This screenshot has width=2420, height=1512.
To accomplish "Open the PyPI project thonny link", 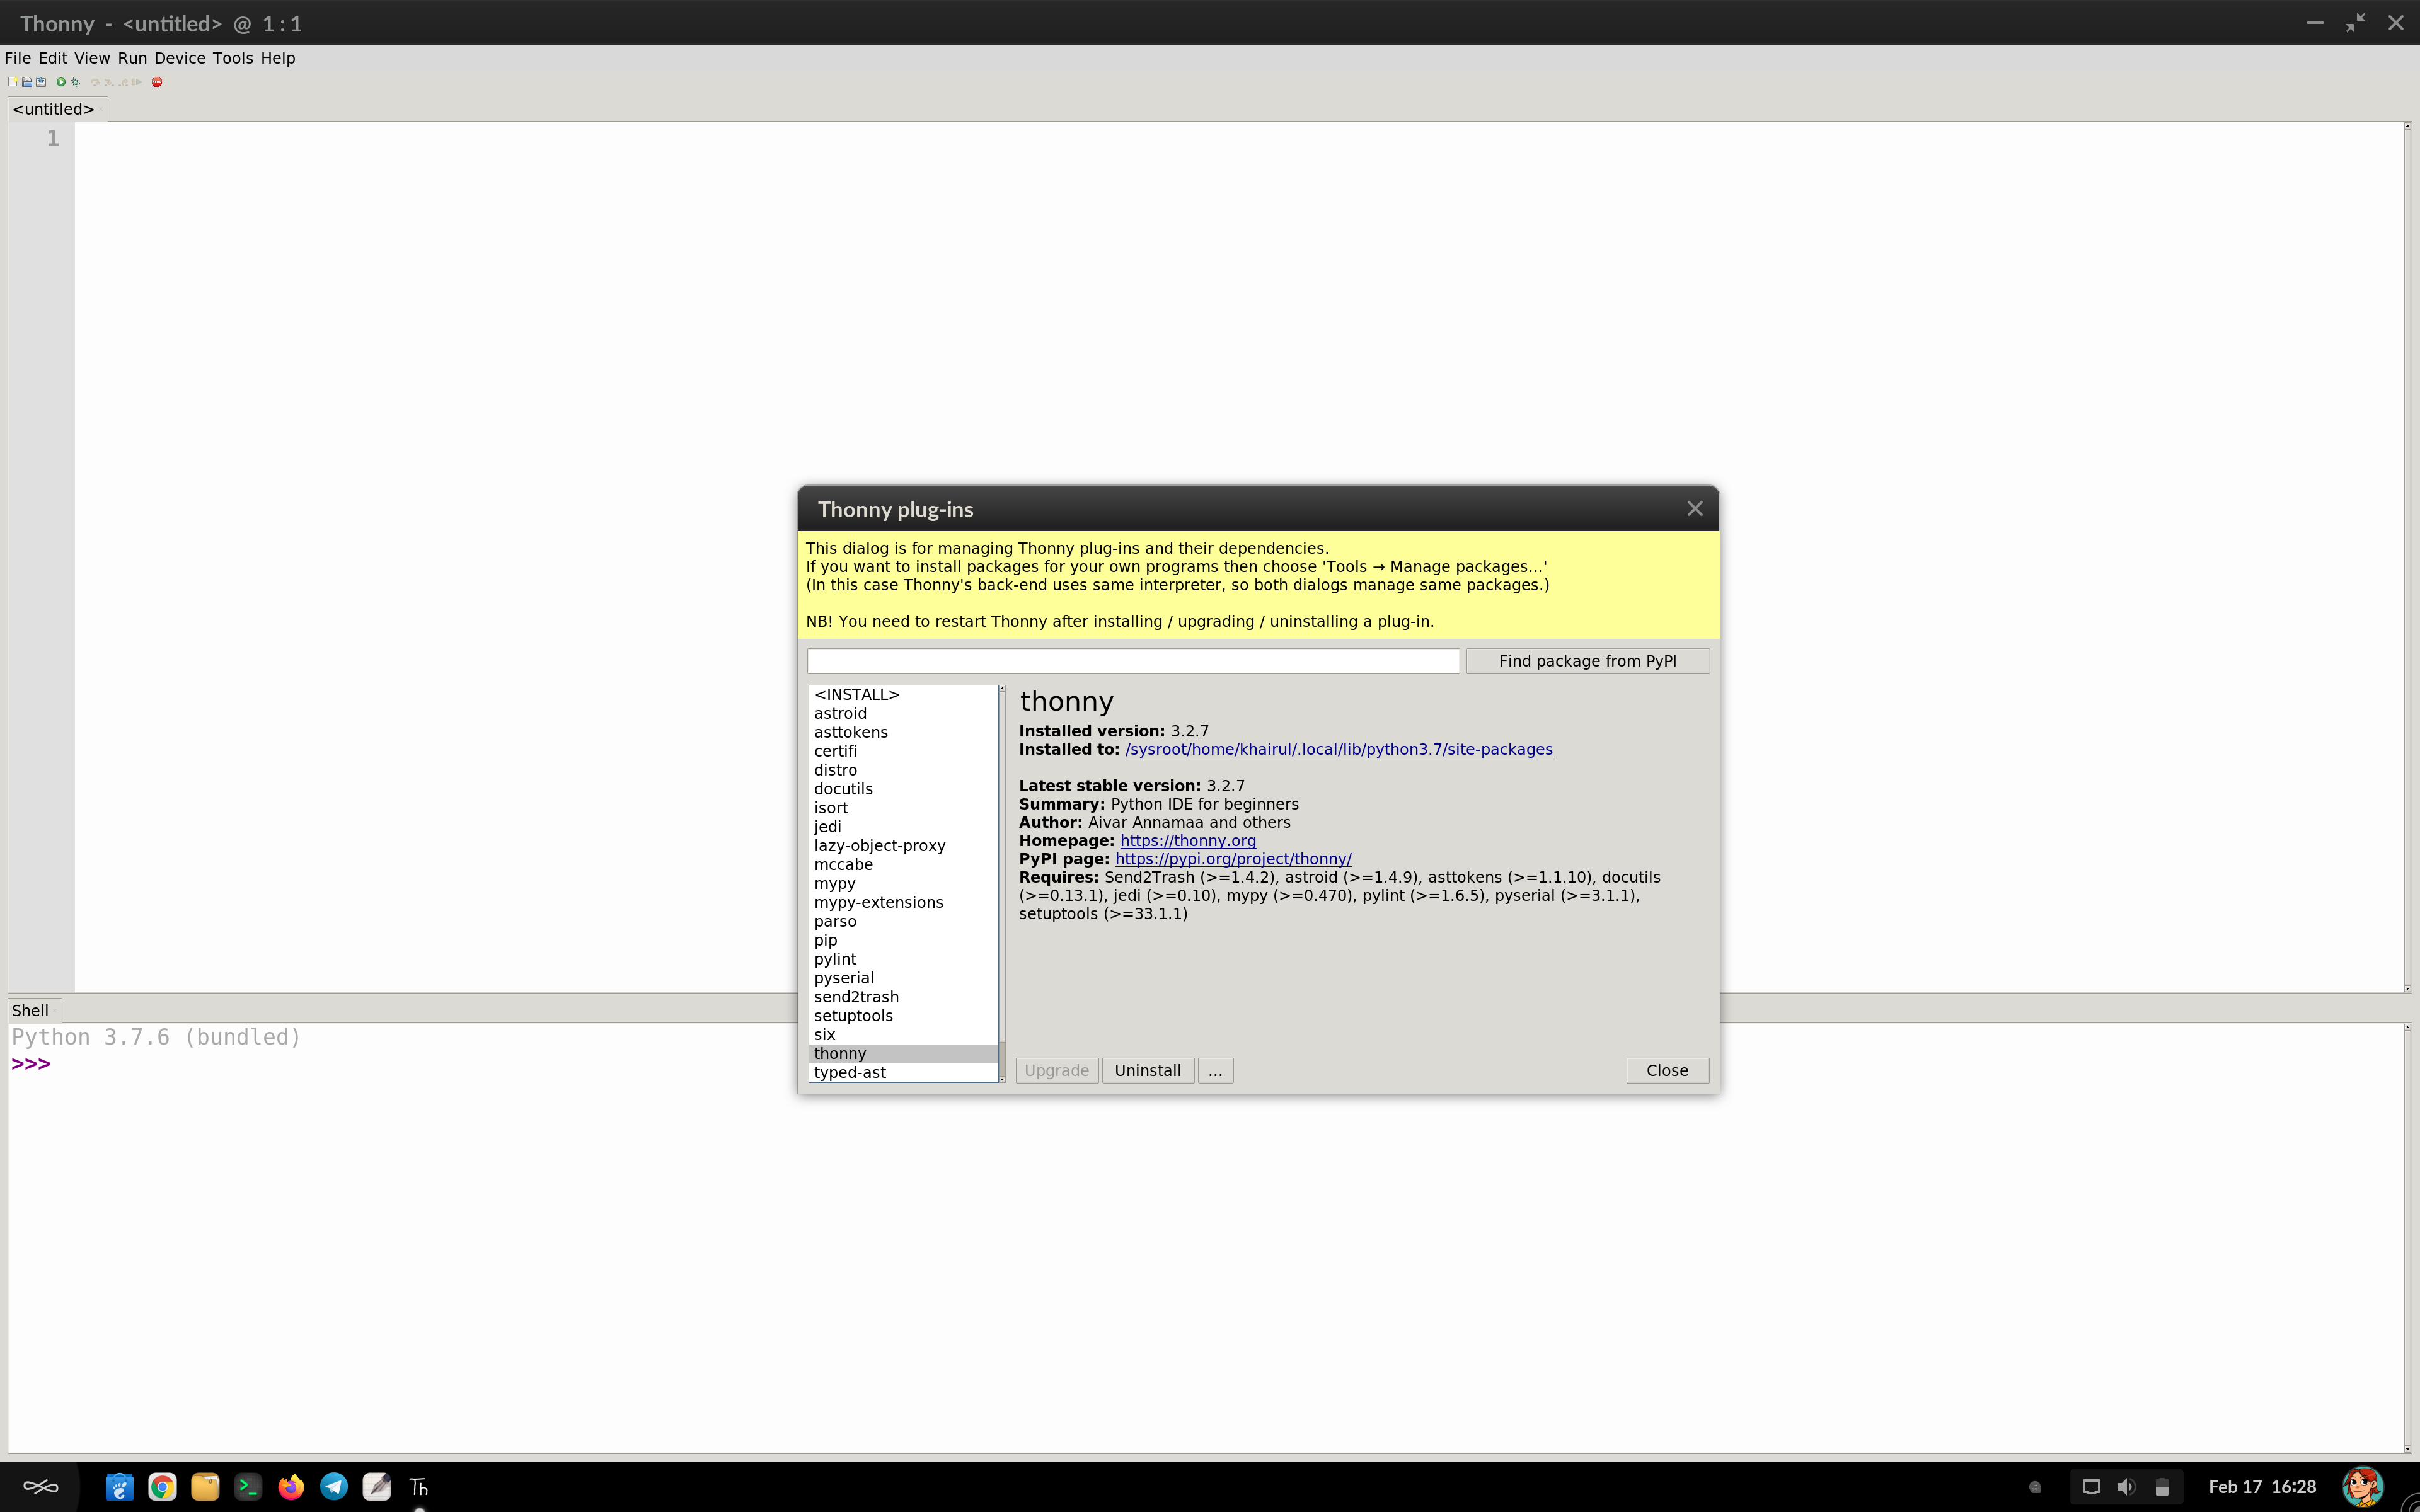I will pyautogui.click(x=1233, y=859).
